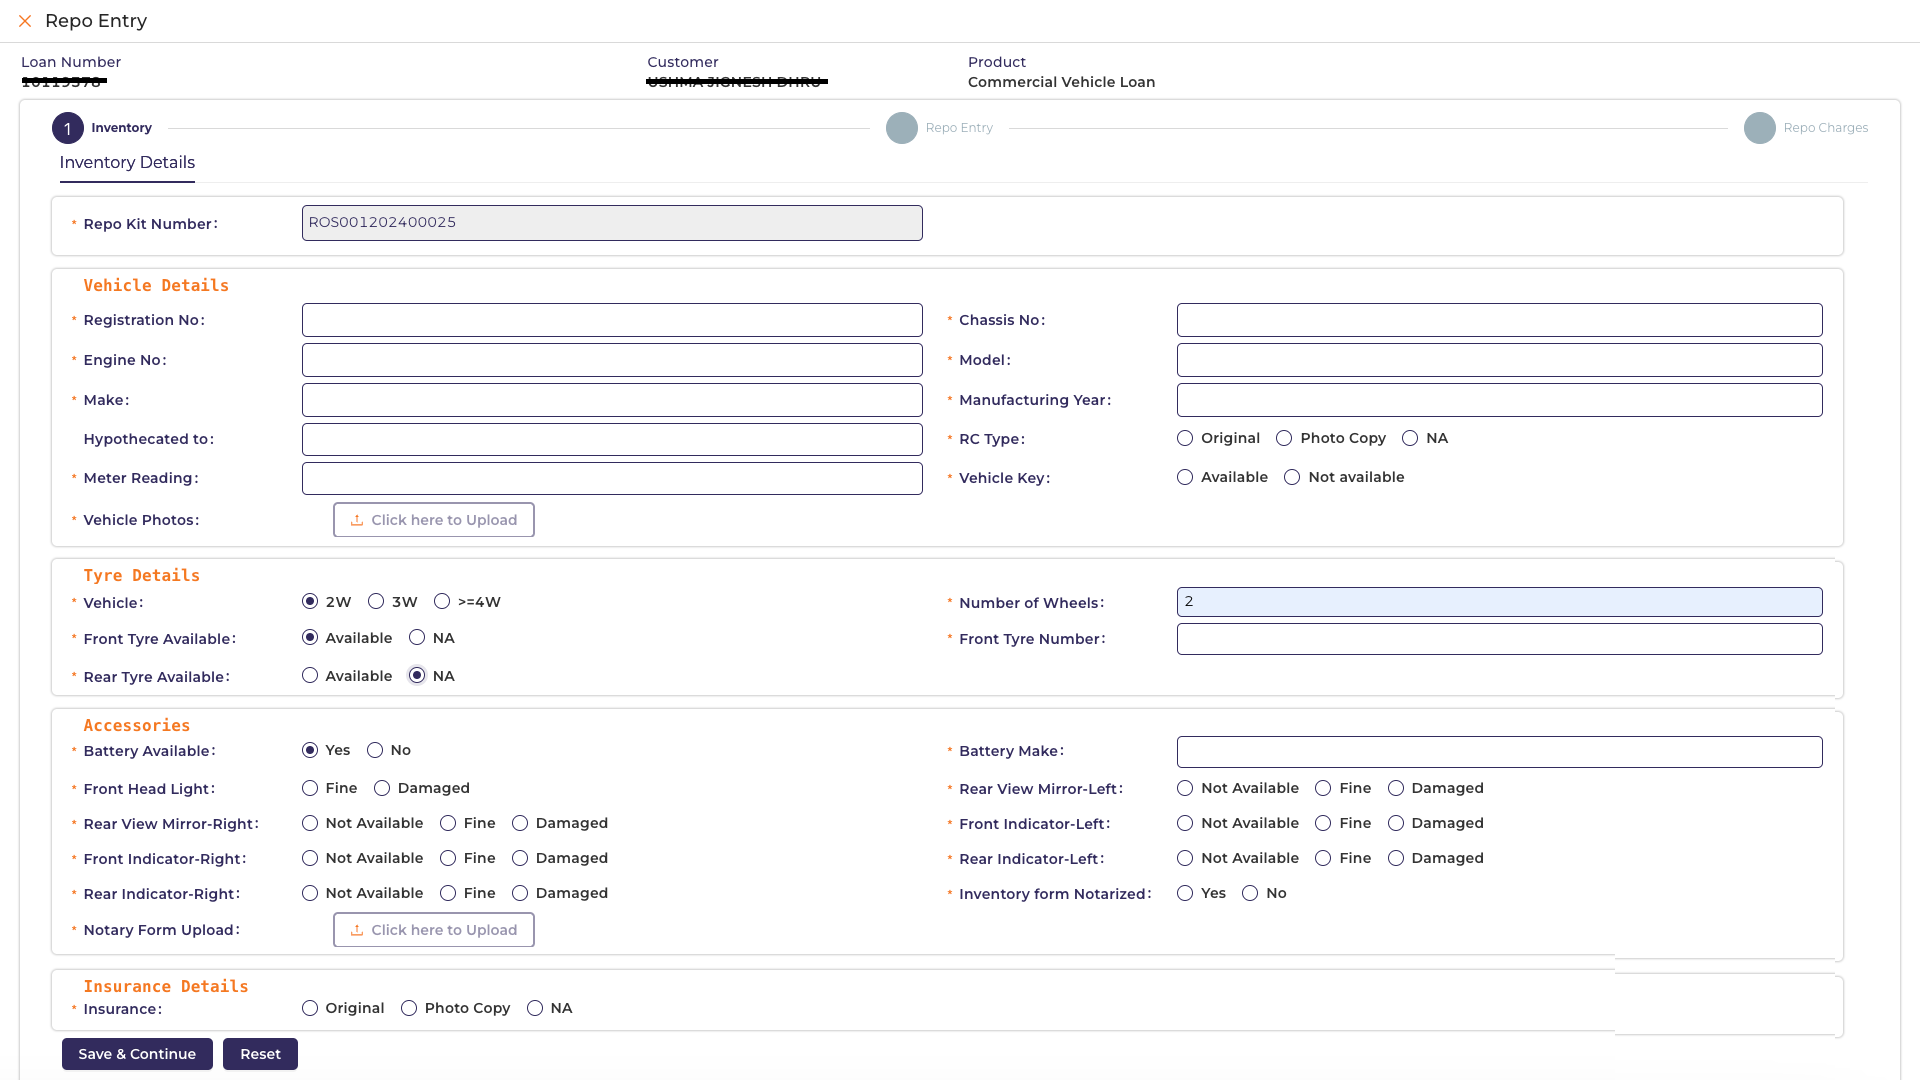Click Save & Continue button
Screen dimensions: 1920x1080
(137, 1054)
